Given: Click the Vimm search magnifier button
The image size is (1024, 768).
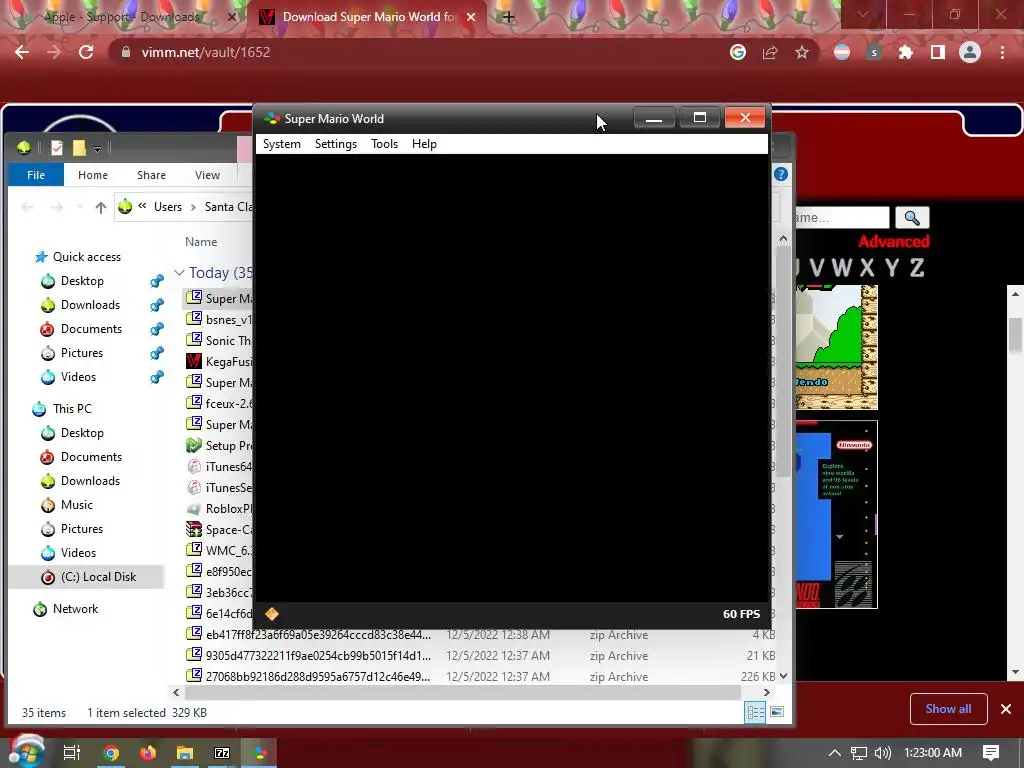Looking at the screenshot, I should (912, 217).
